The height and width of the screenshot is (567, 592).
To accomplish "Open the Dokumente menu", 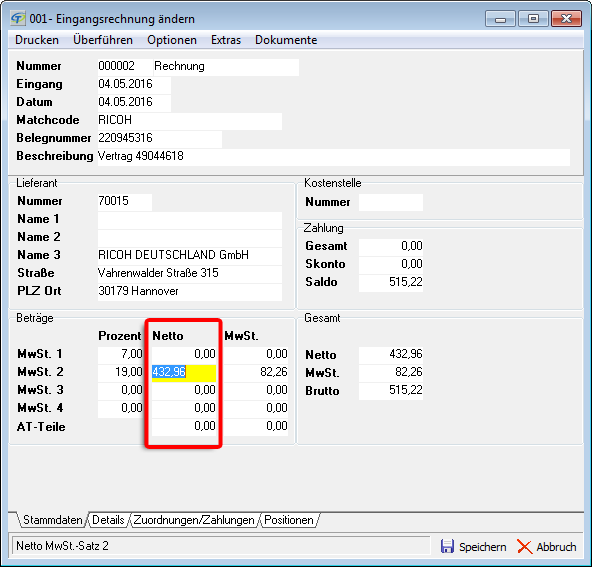I will tap(286, 40).
